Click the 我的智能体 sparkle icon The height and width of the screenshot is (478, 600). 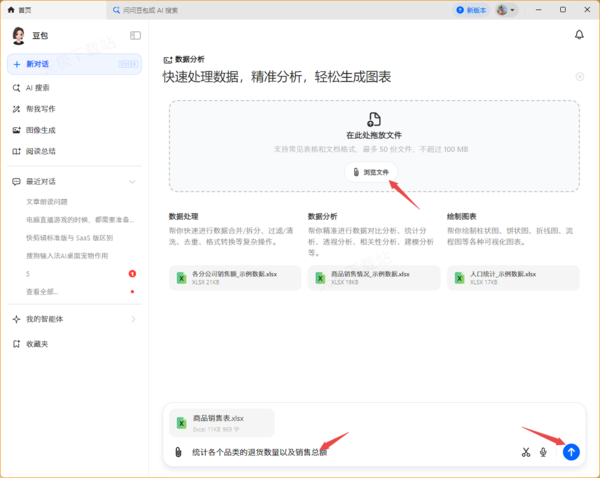tap(16, 319)
